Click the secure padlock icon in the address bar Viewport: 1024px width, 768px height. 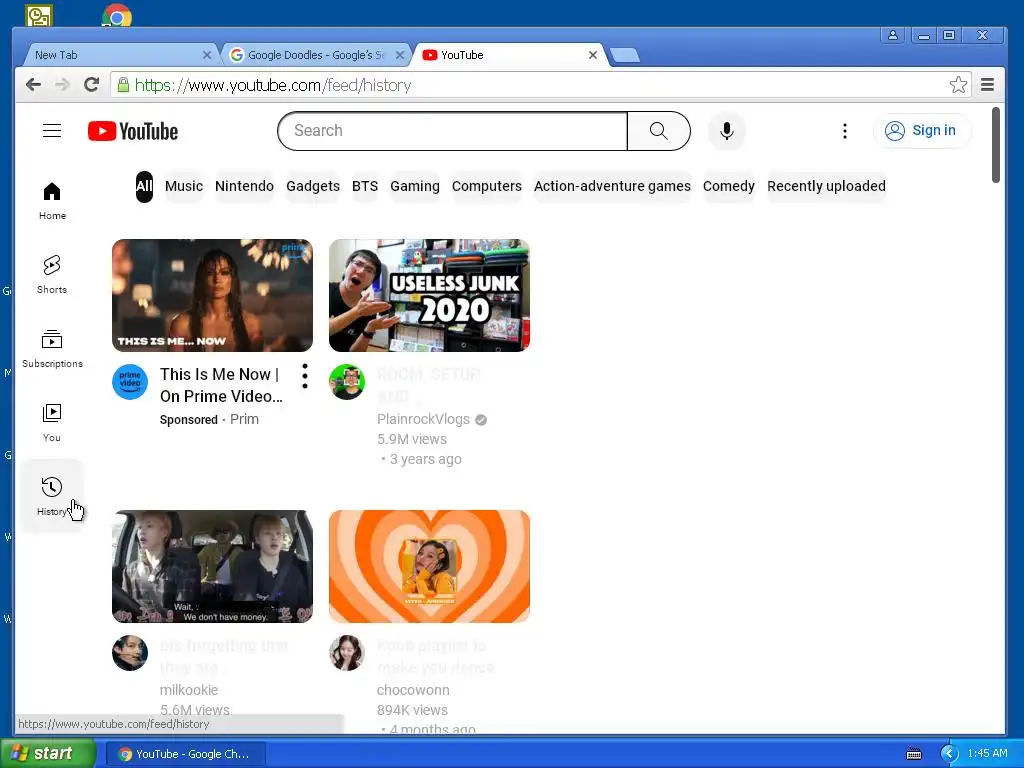tap(123, 84)
